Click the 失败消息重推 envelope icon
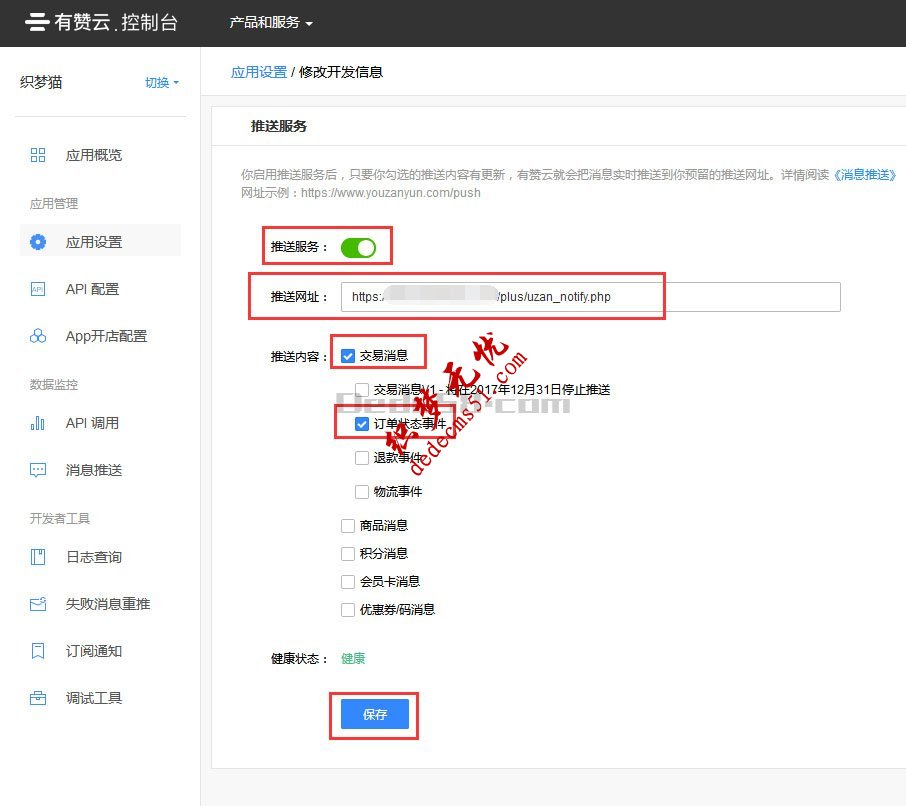 coord(38,604)
